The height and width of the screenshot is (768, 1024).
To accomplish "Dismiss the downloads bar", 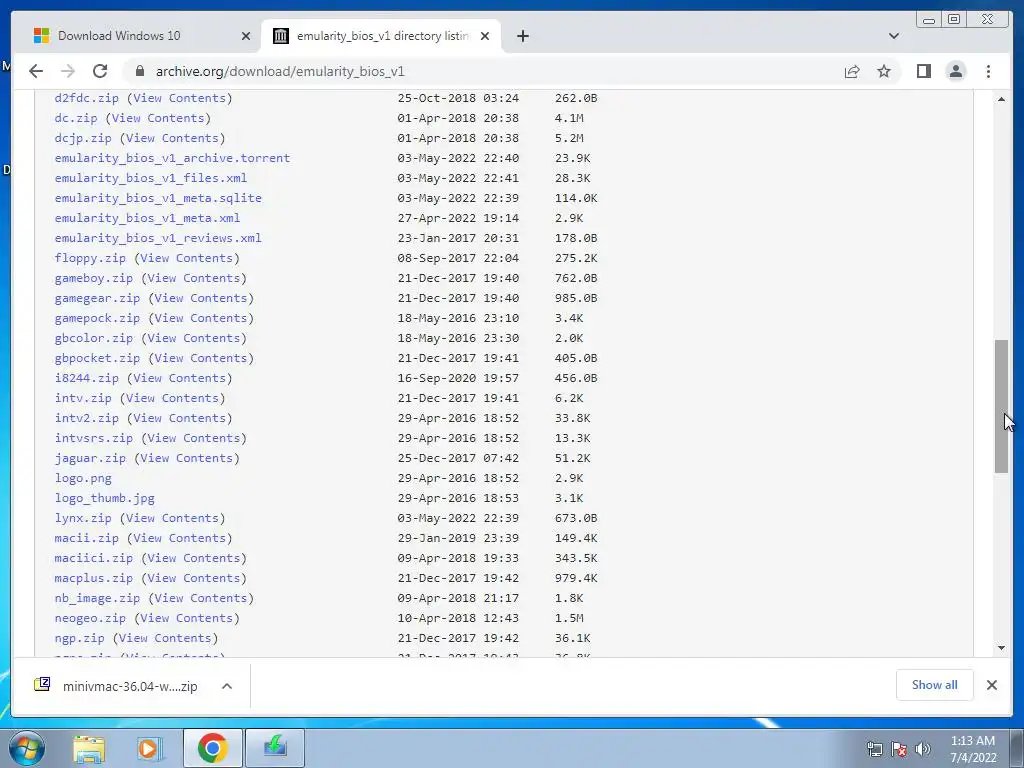I will coord(991,684).
